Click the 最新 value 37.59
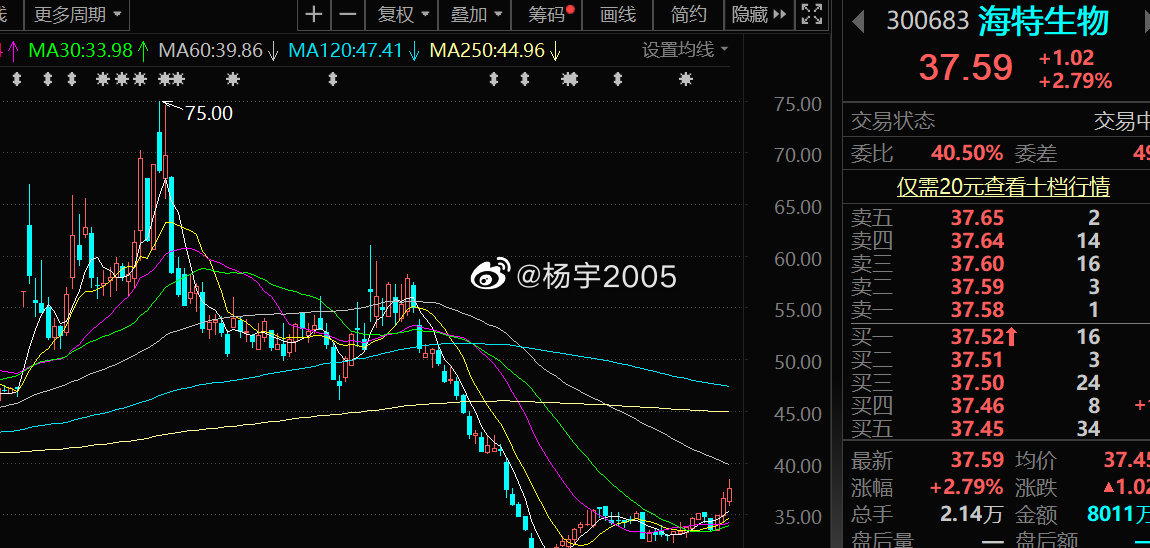 (x=977, y=460)
